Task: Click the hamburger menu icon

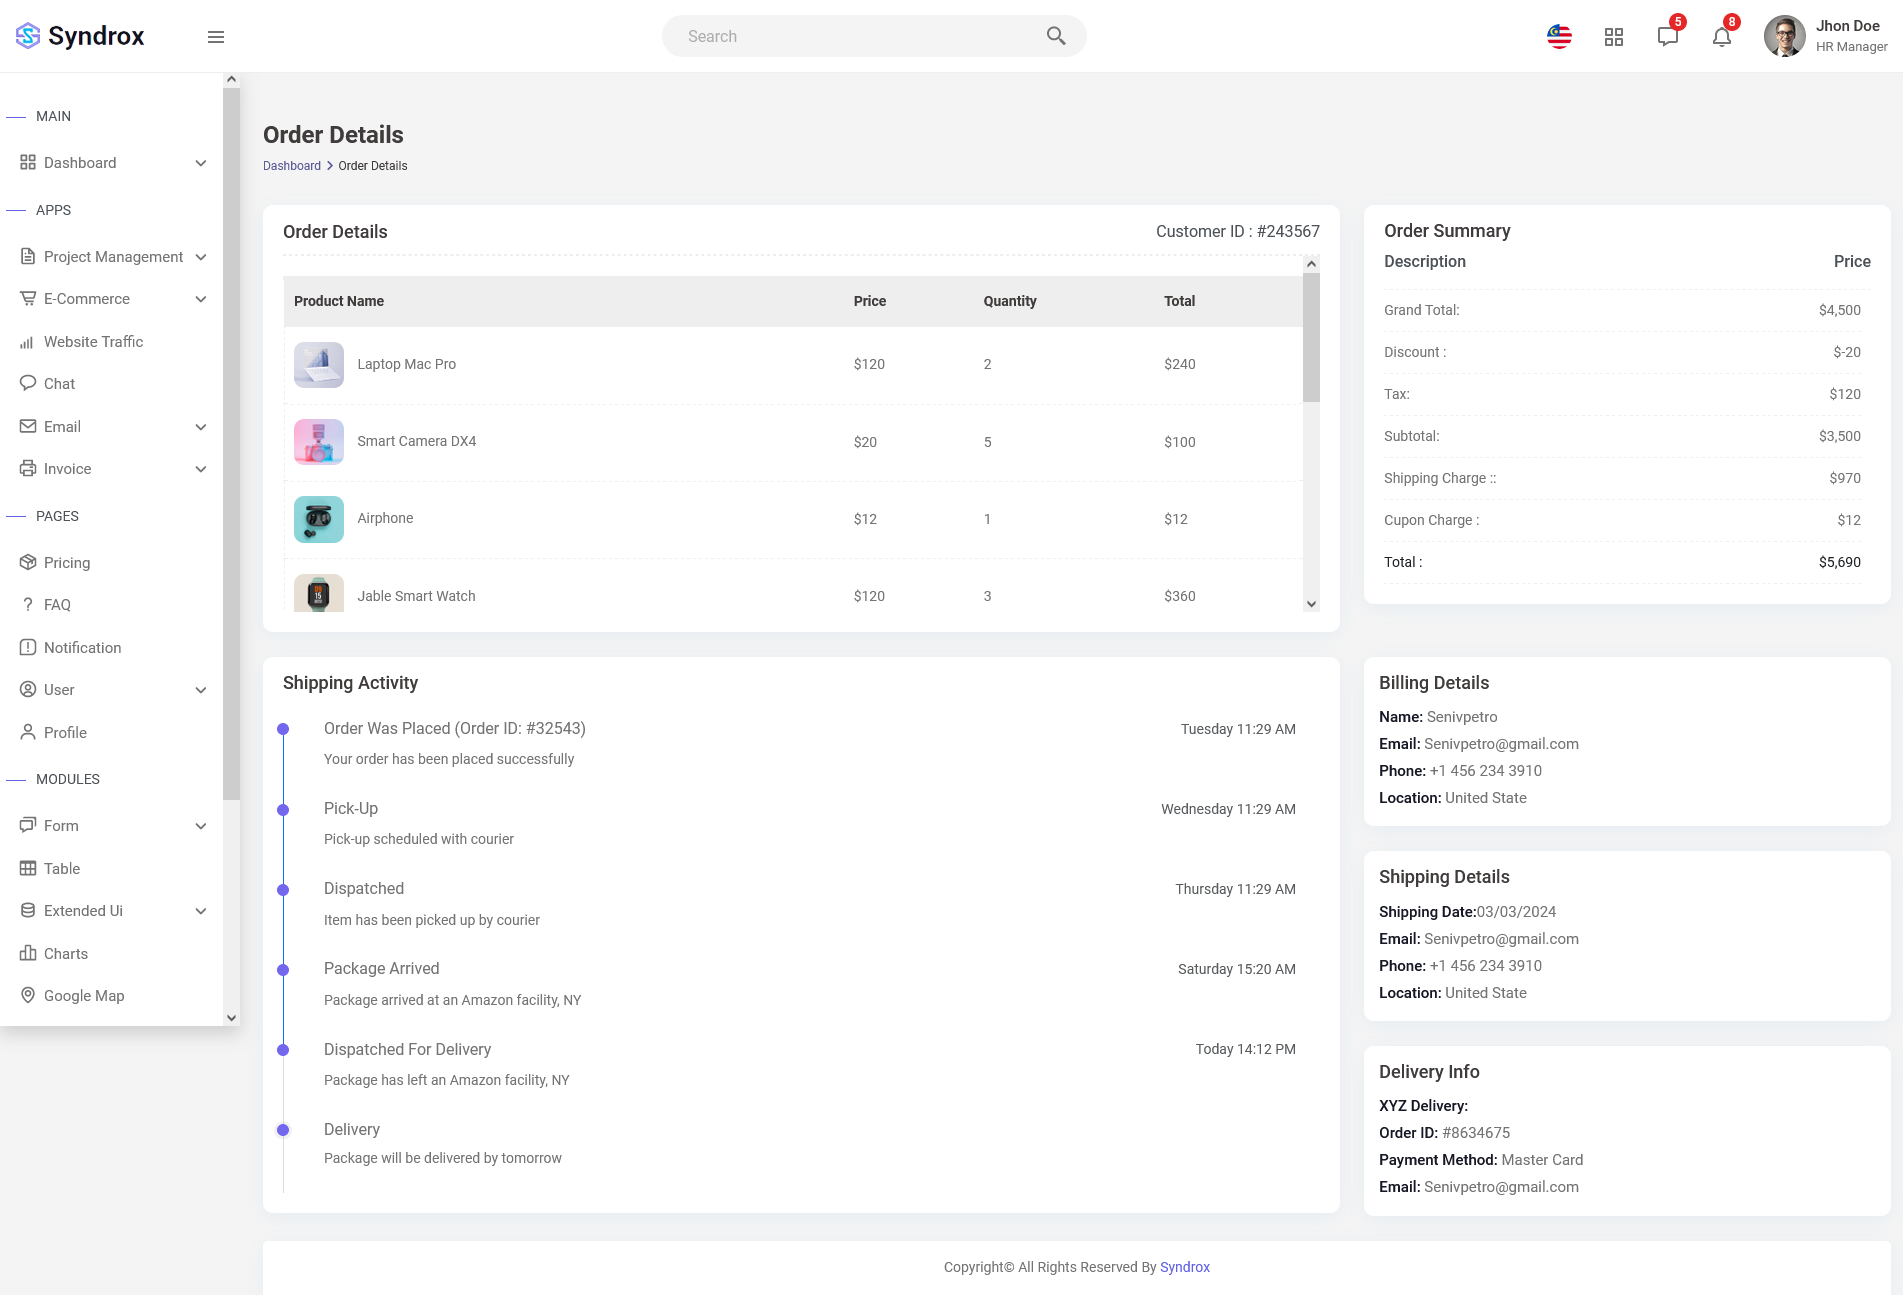Action: click(x=215, y=37)
